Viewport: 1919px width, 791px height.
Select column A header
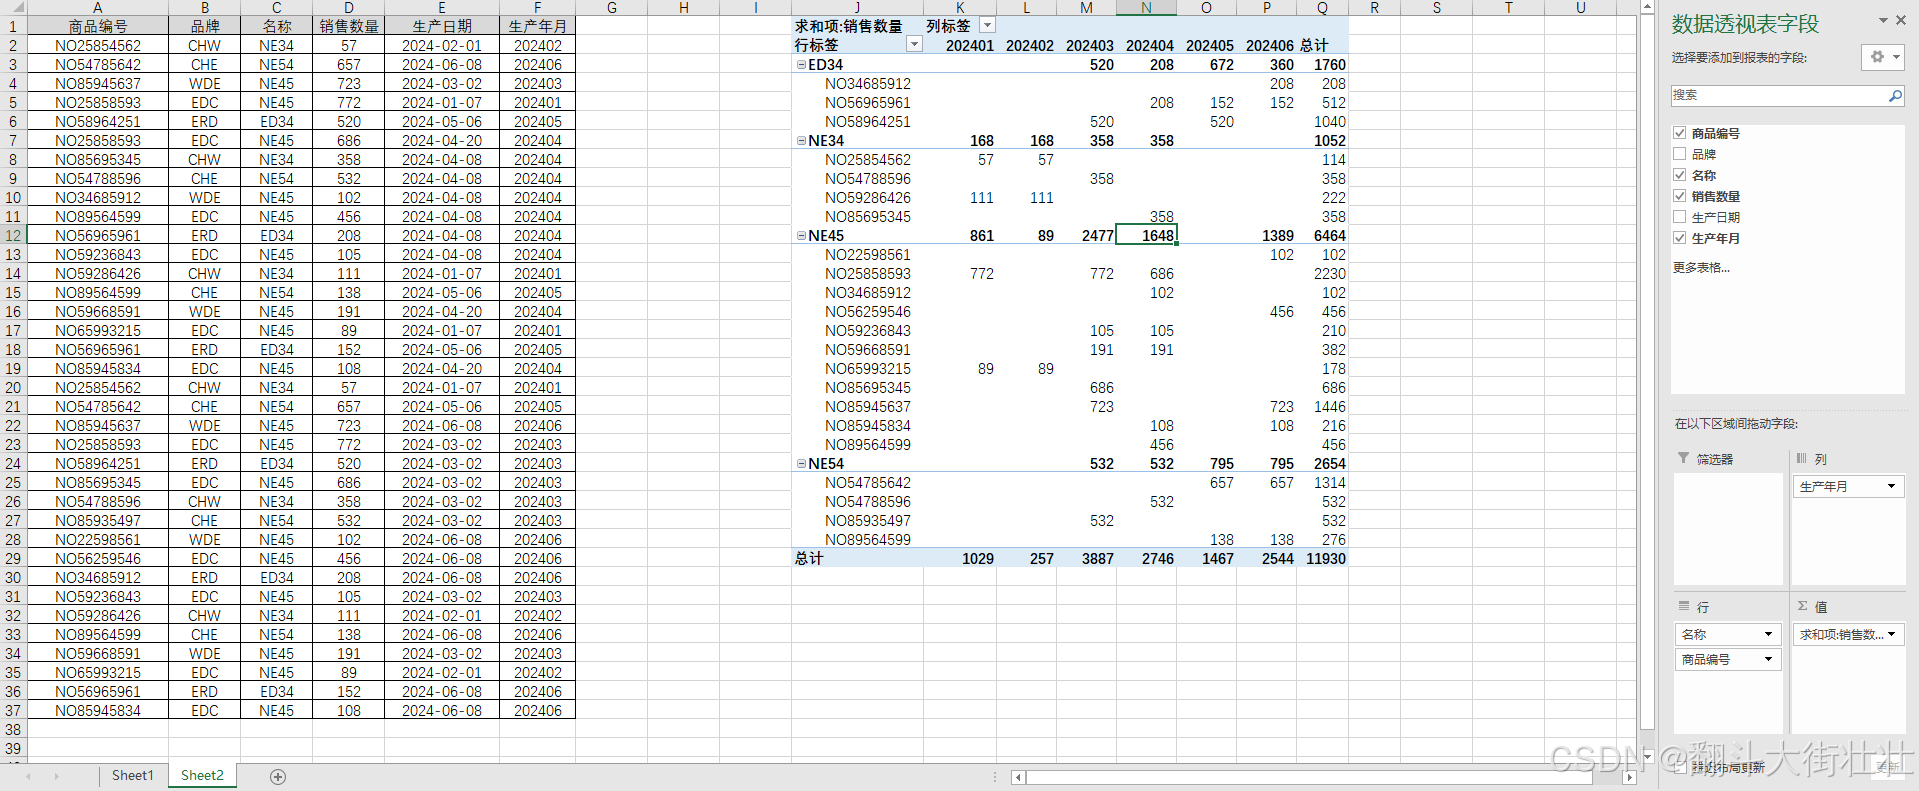click(x=98, y=7)
